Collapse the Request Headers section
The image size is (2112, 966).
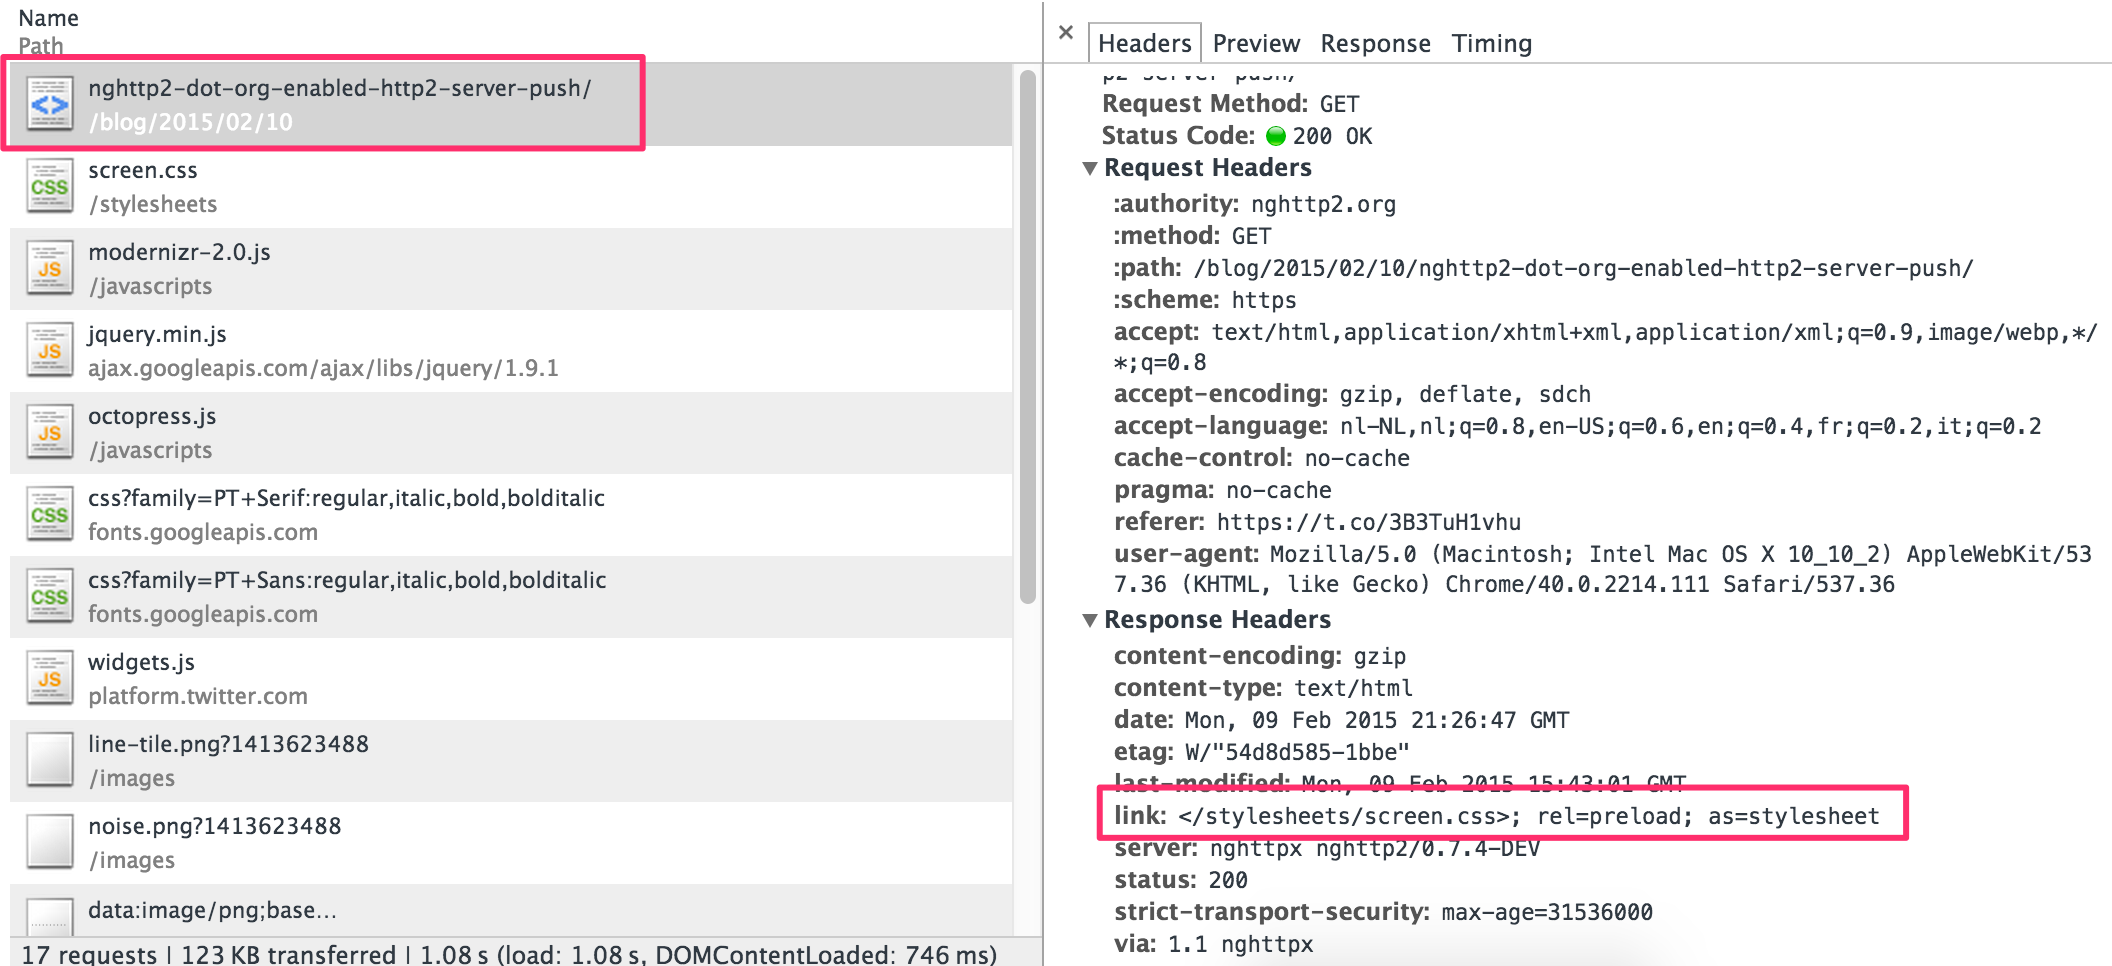click(1091, 168)
